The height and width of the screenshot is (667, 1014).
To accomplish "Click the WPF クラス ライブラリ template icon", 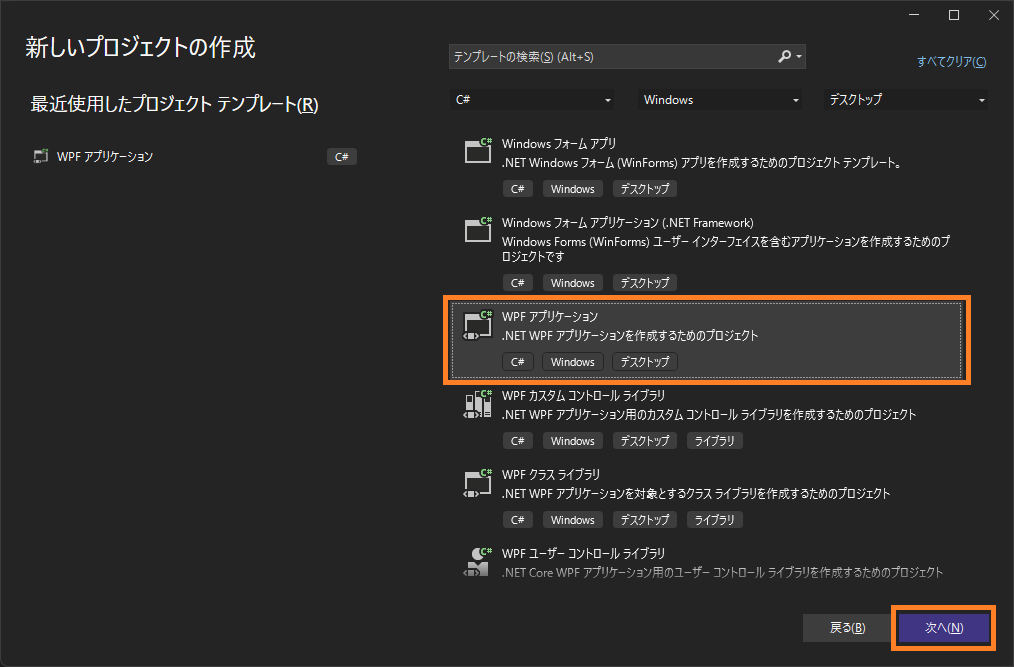I will [x=478, y=483].
